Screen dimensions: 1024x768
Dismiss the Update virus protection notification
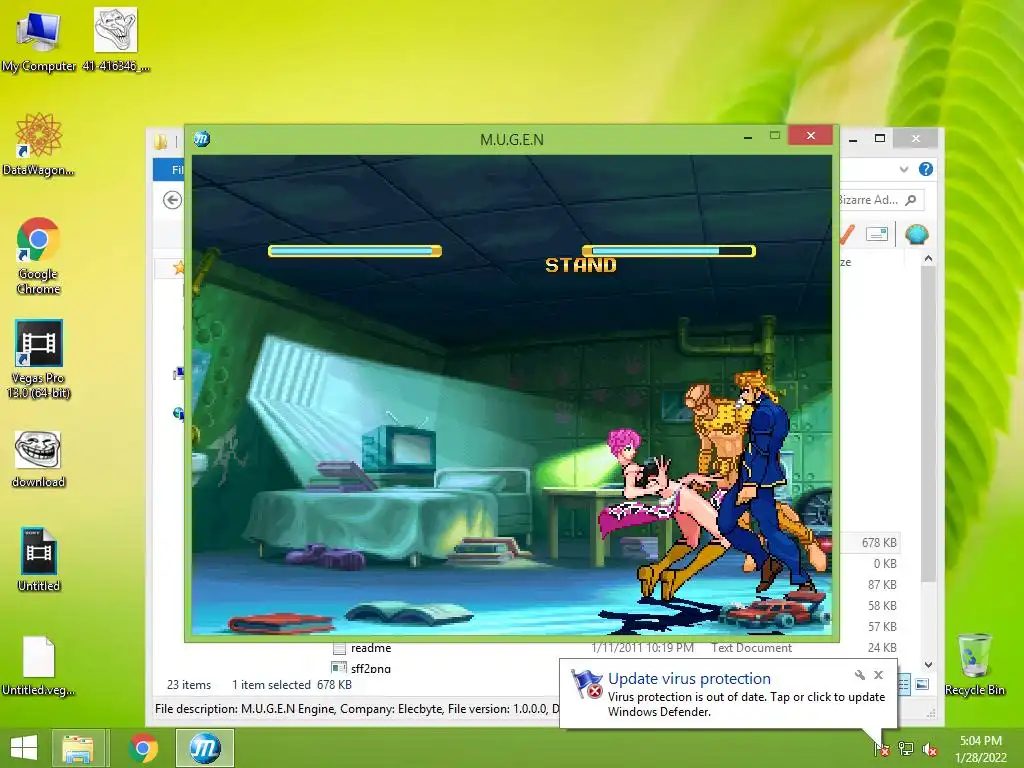pyautogui.click(x=878, y=675)
